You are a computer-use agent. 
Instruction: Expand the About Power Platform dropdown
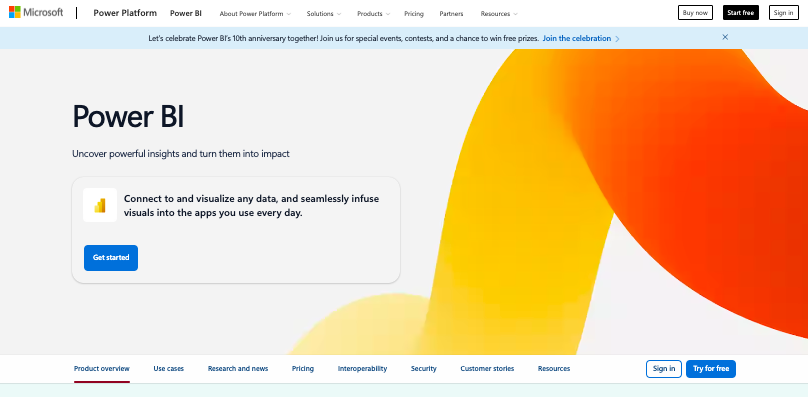(x=255, y=14)
